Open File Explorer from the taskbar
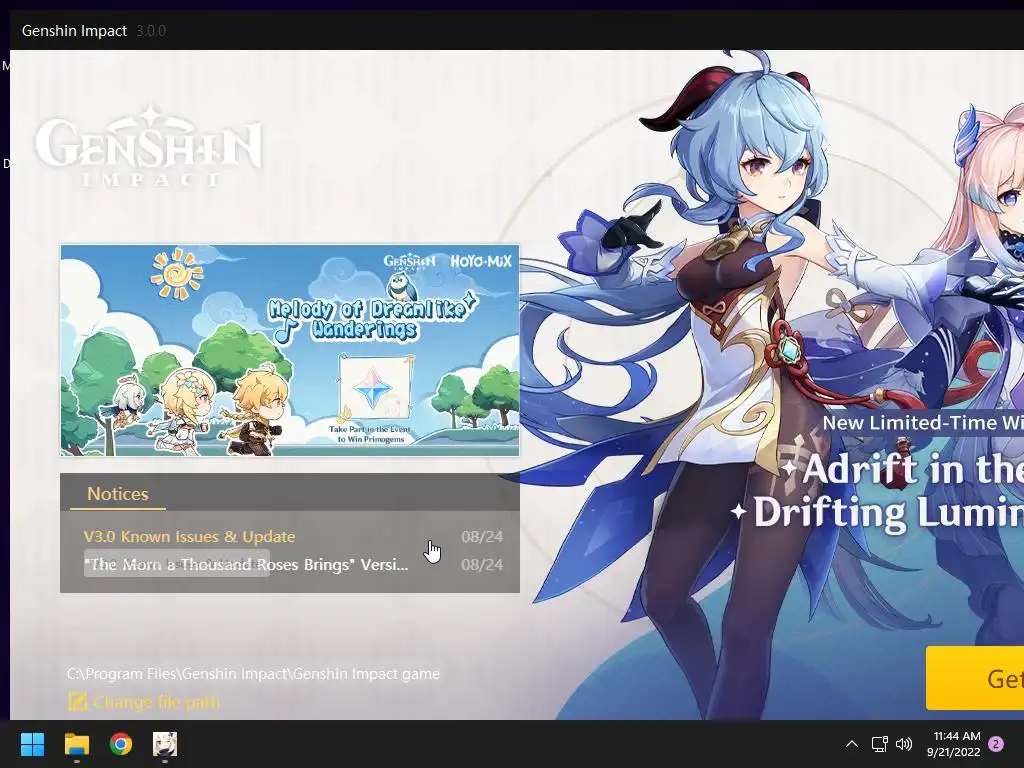The height and width of the screenshot is (768, 1024). tap(76, 744)
